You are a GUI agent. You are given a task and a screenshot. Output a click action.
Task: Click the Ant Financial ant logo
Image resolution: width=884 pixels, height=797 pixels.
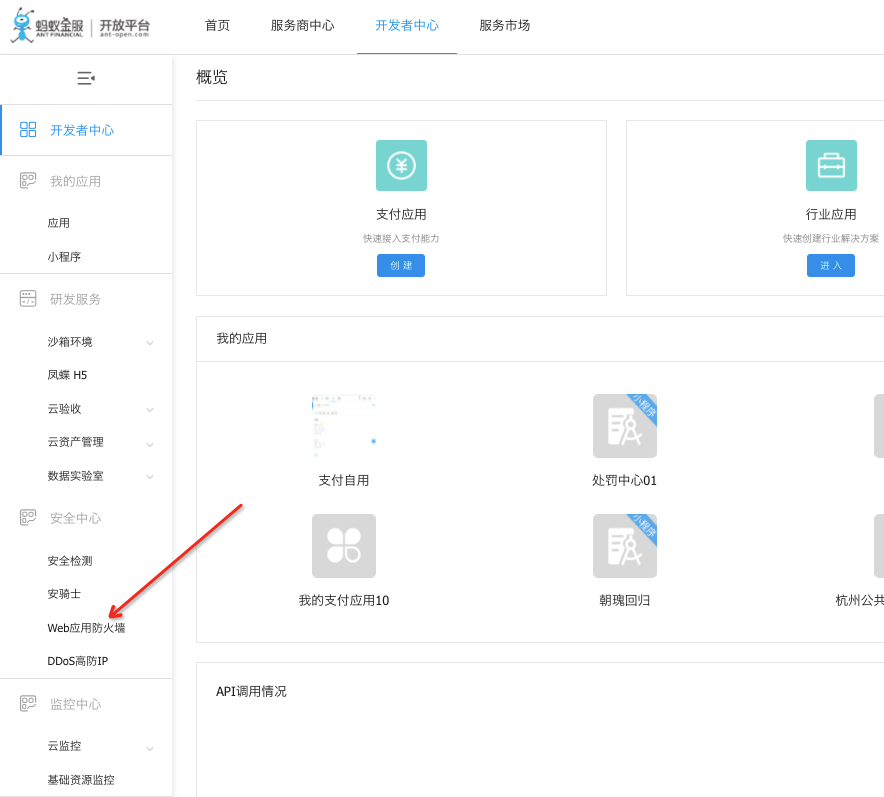coord(23,25)
